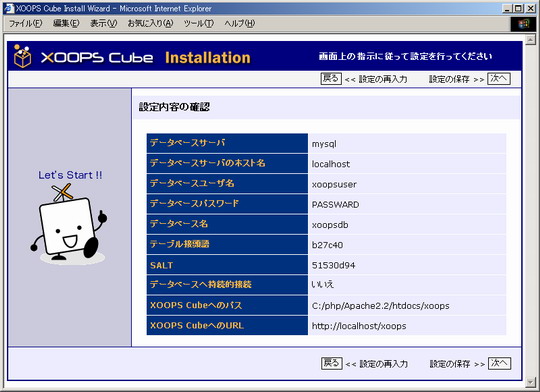Click the scrollbar up arrow

pos(530,40)
